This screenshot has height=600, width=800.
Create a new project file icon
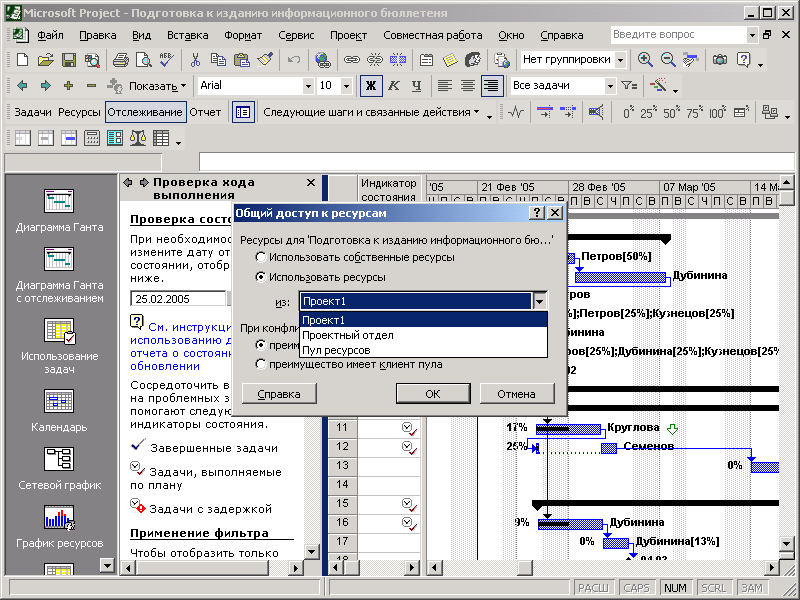click(22, 60)
